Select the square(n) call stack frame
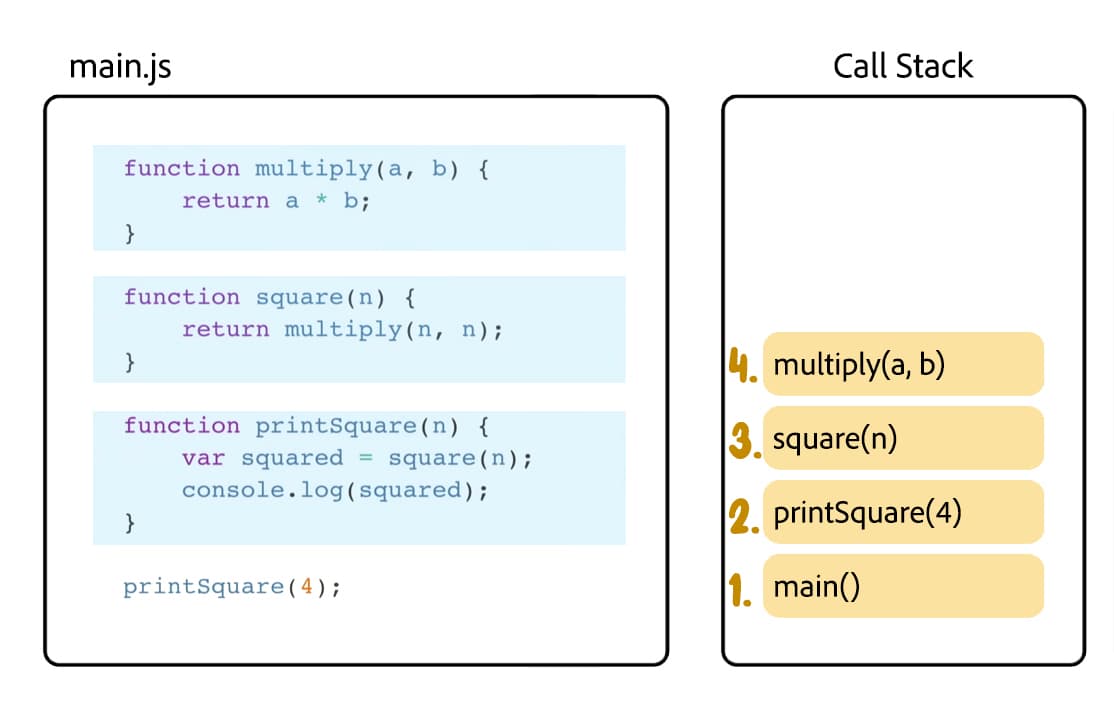The height and width of the screenshot is (701, 1114). (x=903, y=438)
